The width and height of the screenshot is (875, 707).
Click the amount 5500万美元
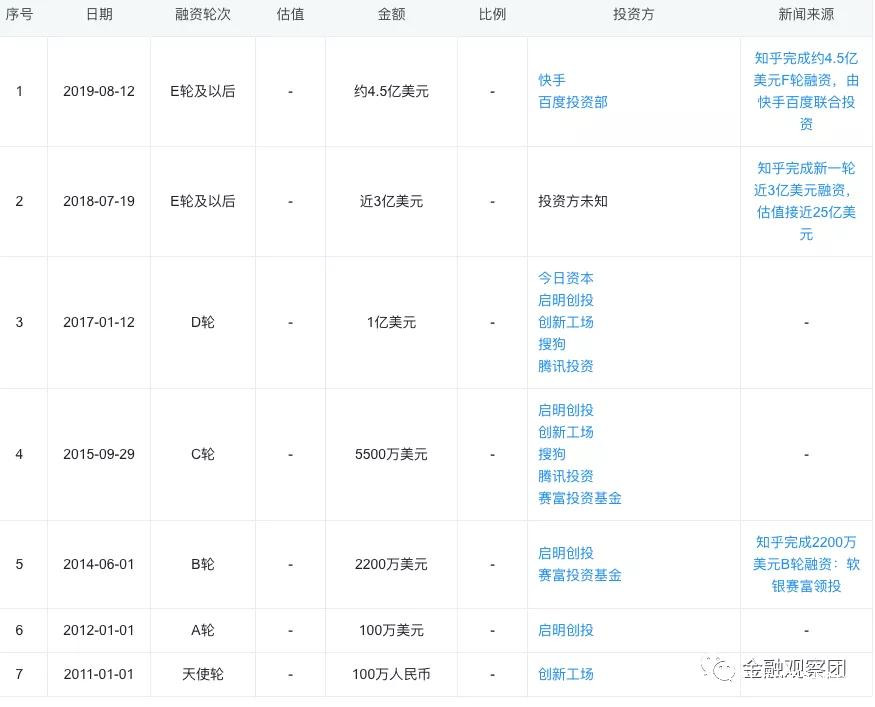[391, 454]
